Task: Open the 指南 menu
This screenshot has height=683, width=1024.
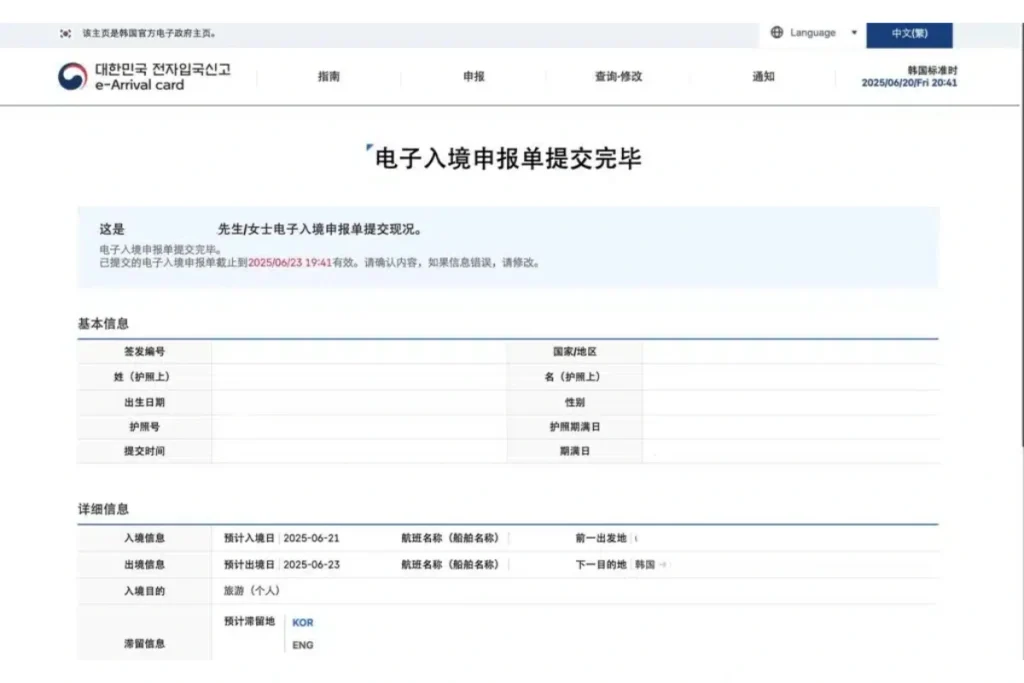Action: coord(330,77)
